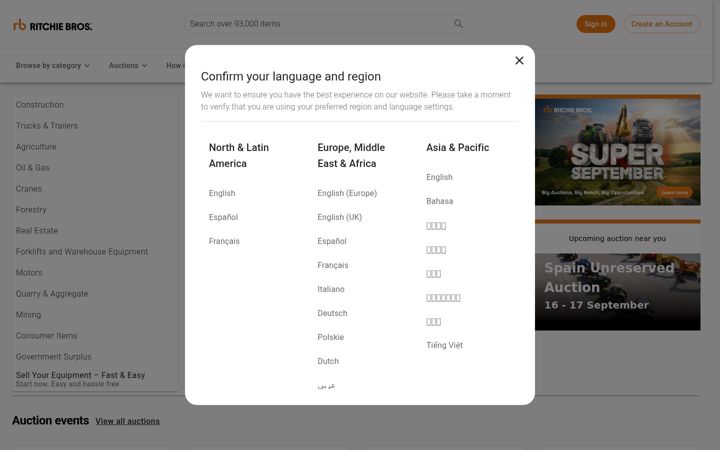Open Quarry & Aggregate category
Screen dimensions: 720x450
pos(51,294)
